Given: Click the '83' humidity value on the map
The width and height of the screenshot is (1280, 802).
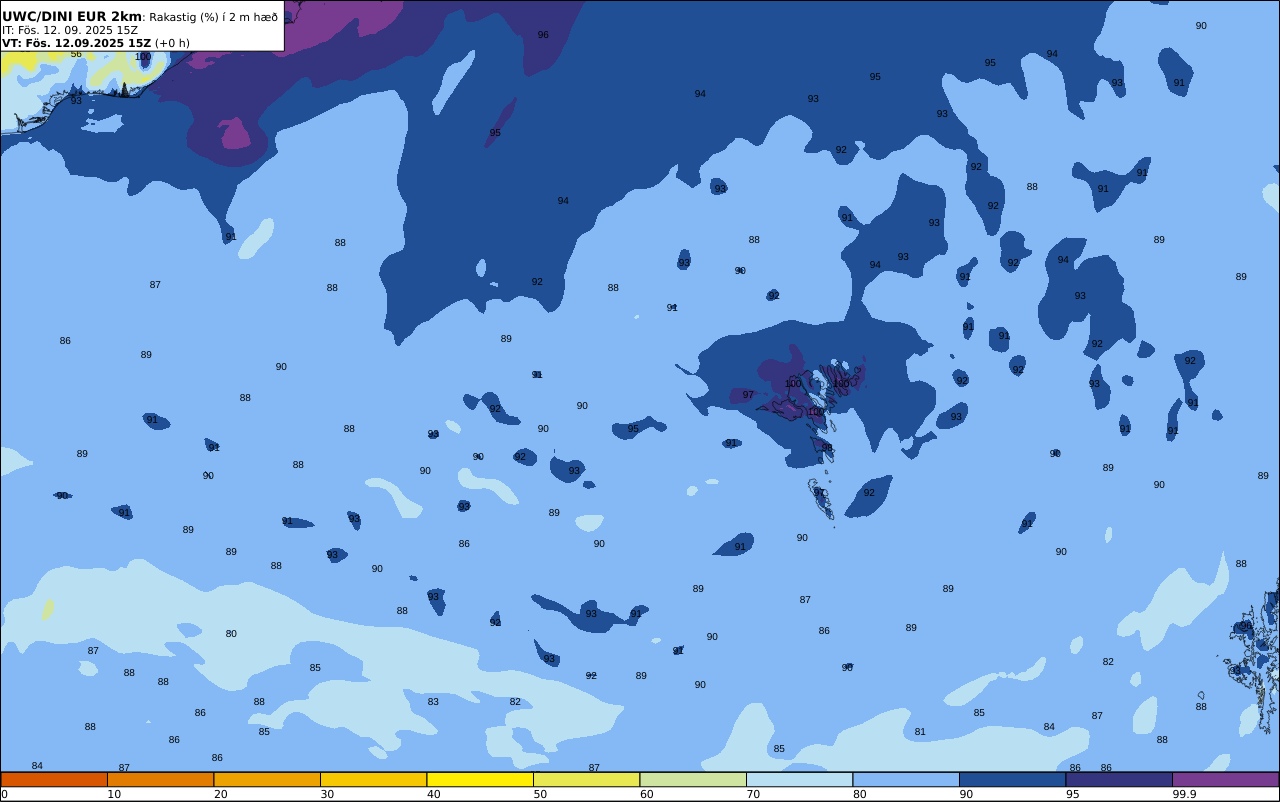Looking at the screenshot, I should click(x=433, y=702).
